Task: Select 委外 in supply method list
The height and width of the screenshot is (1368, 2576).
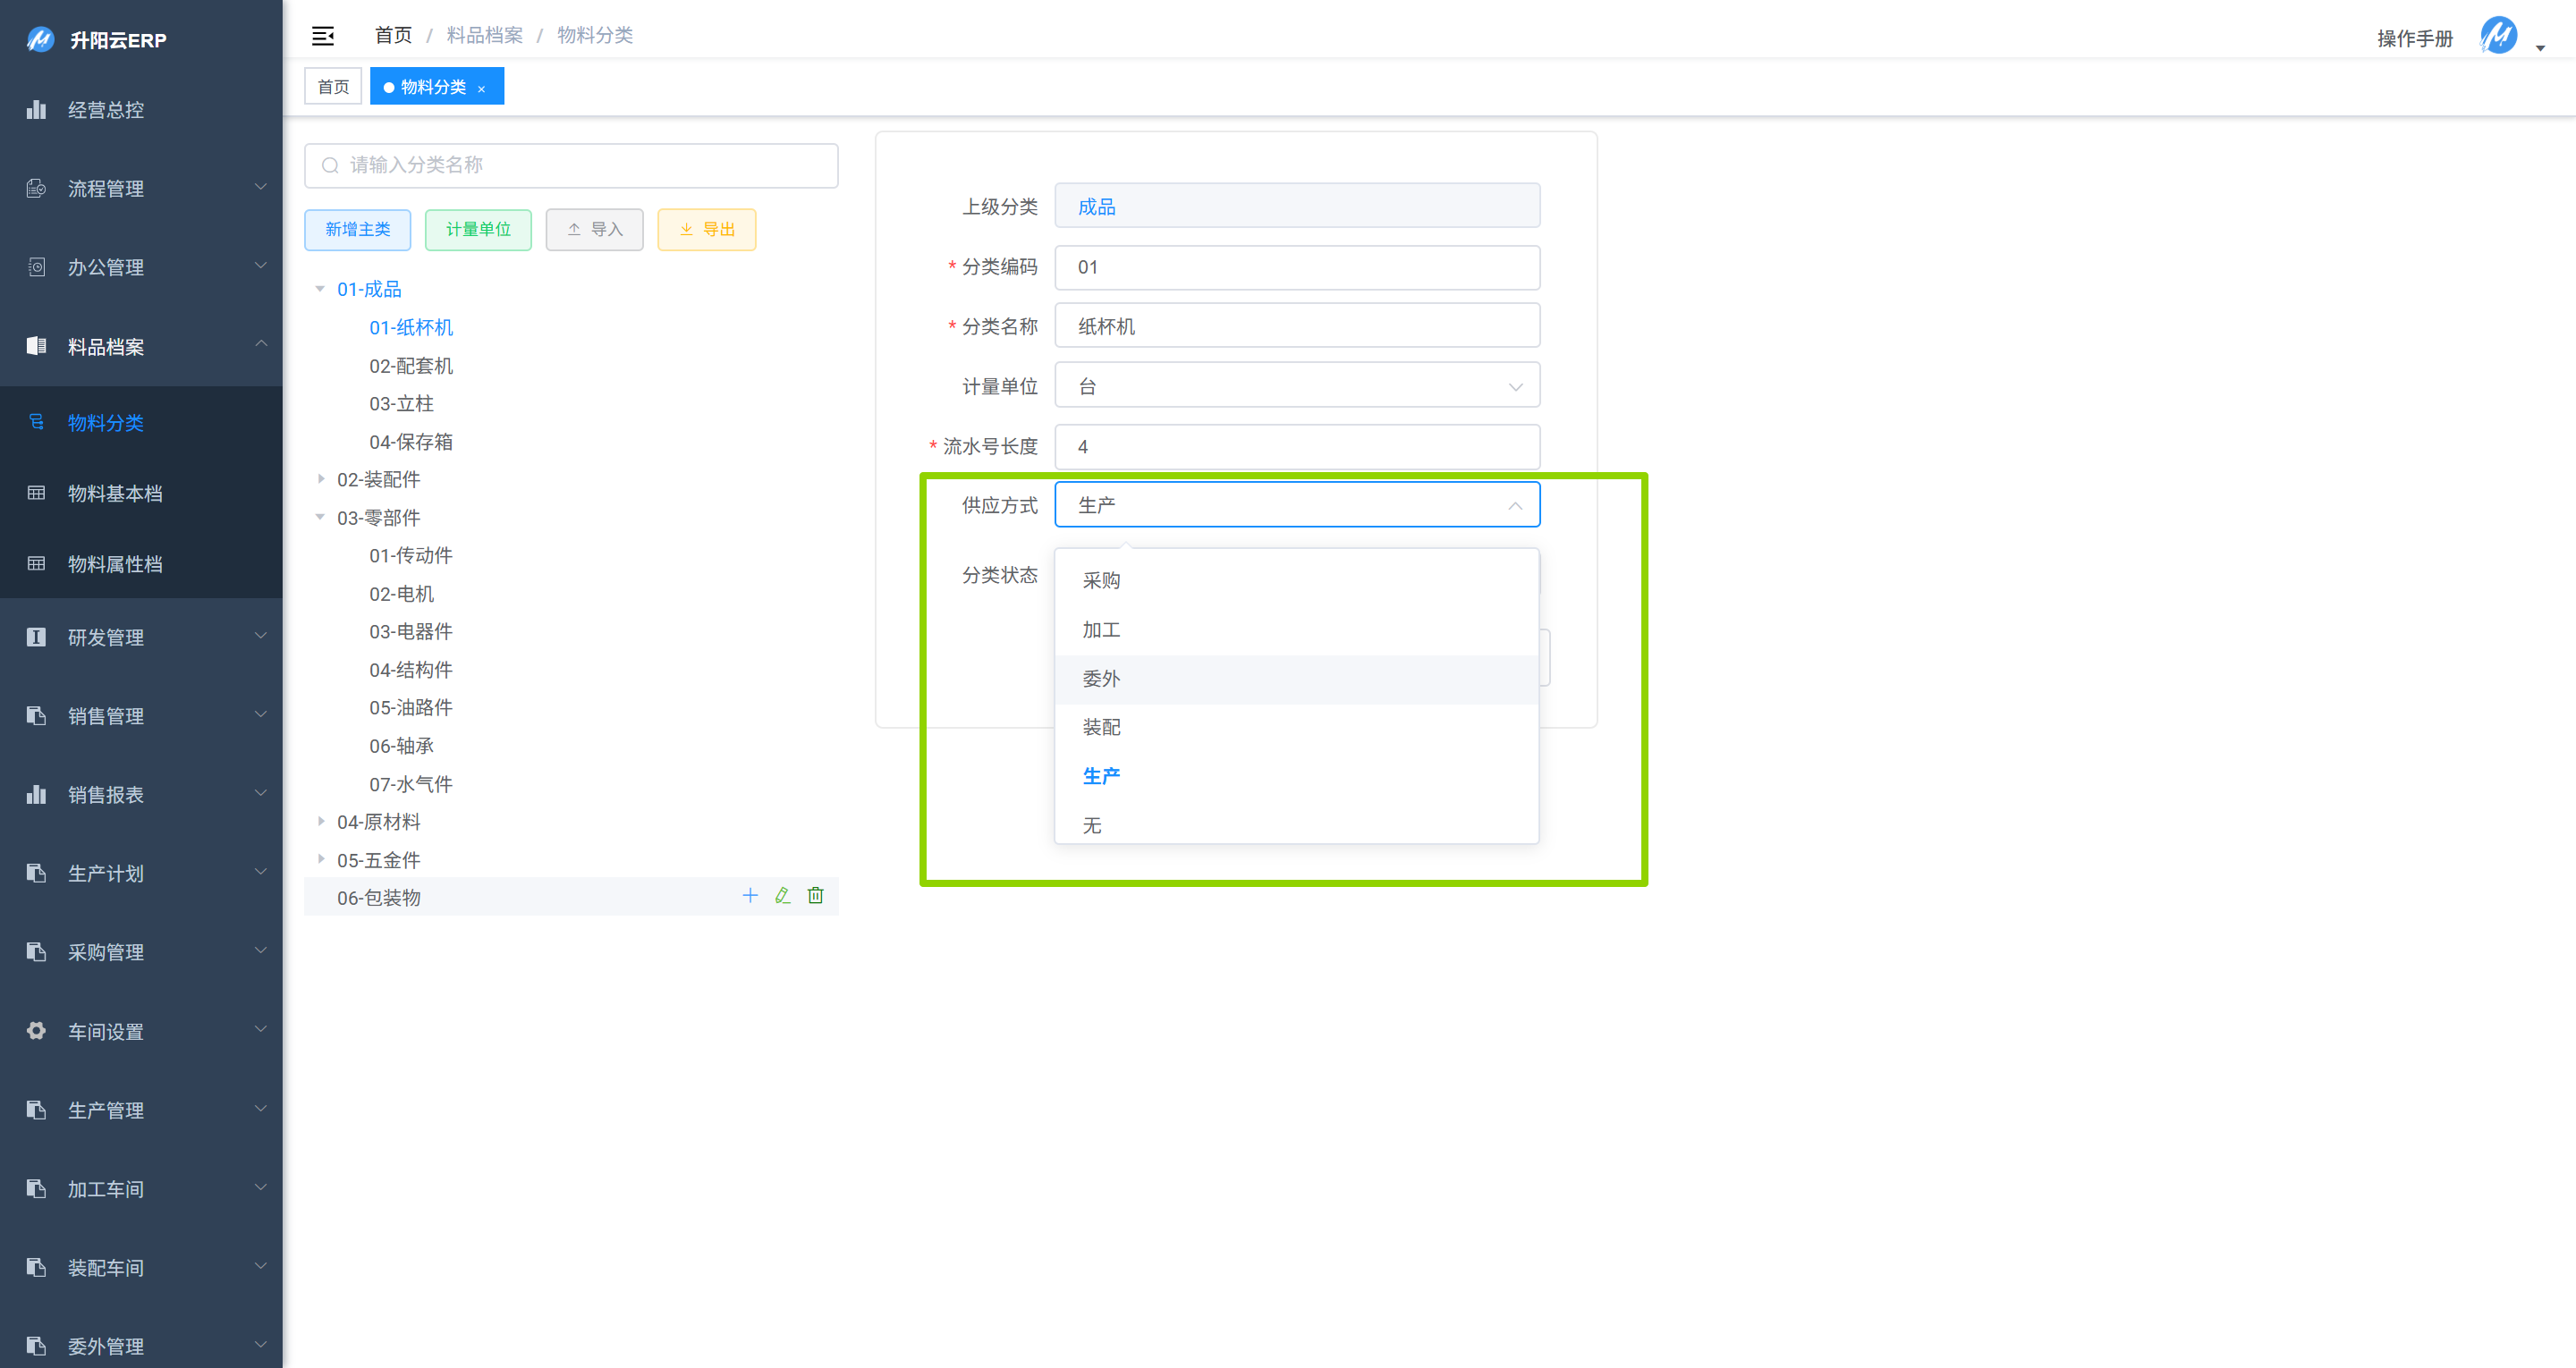Action: pyautogui.click(x=1101, y=679)
